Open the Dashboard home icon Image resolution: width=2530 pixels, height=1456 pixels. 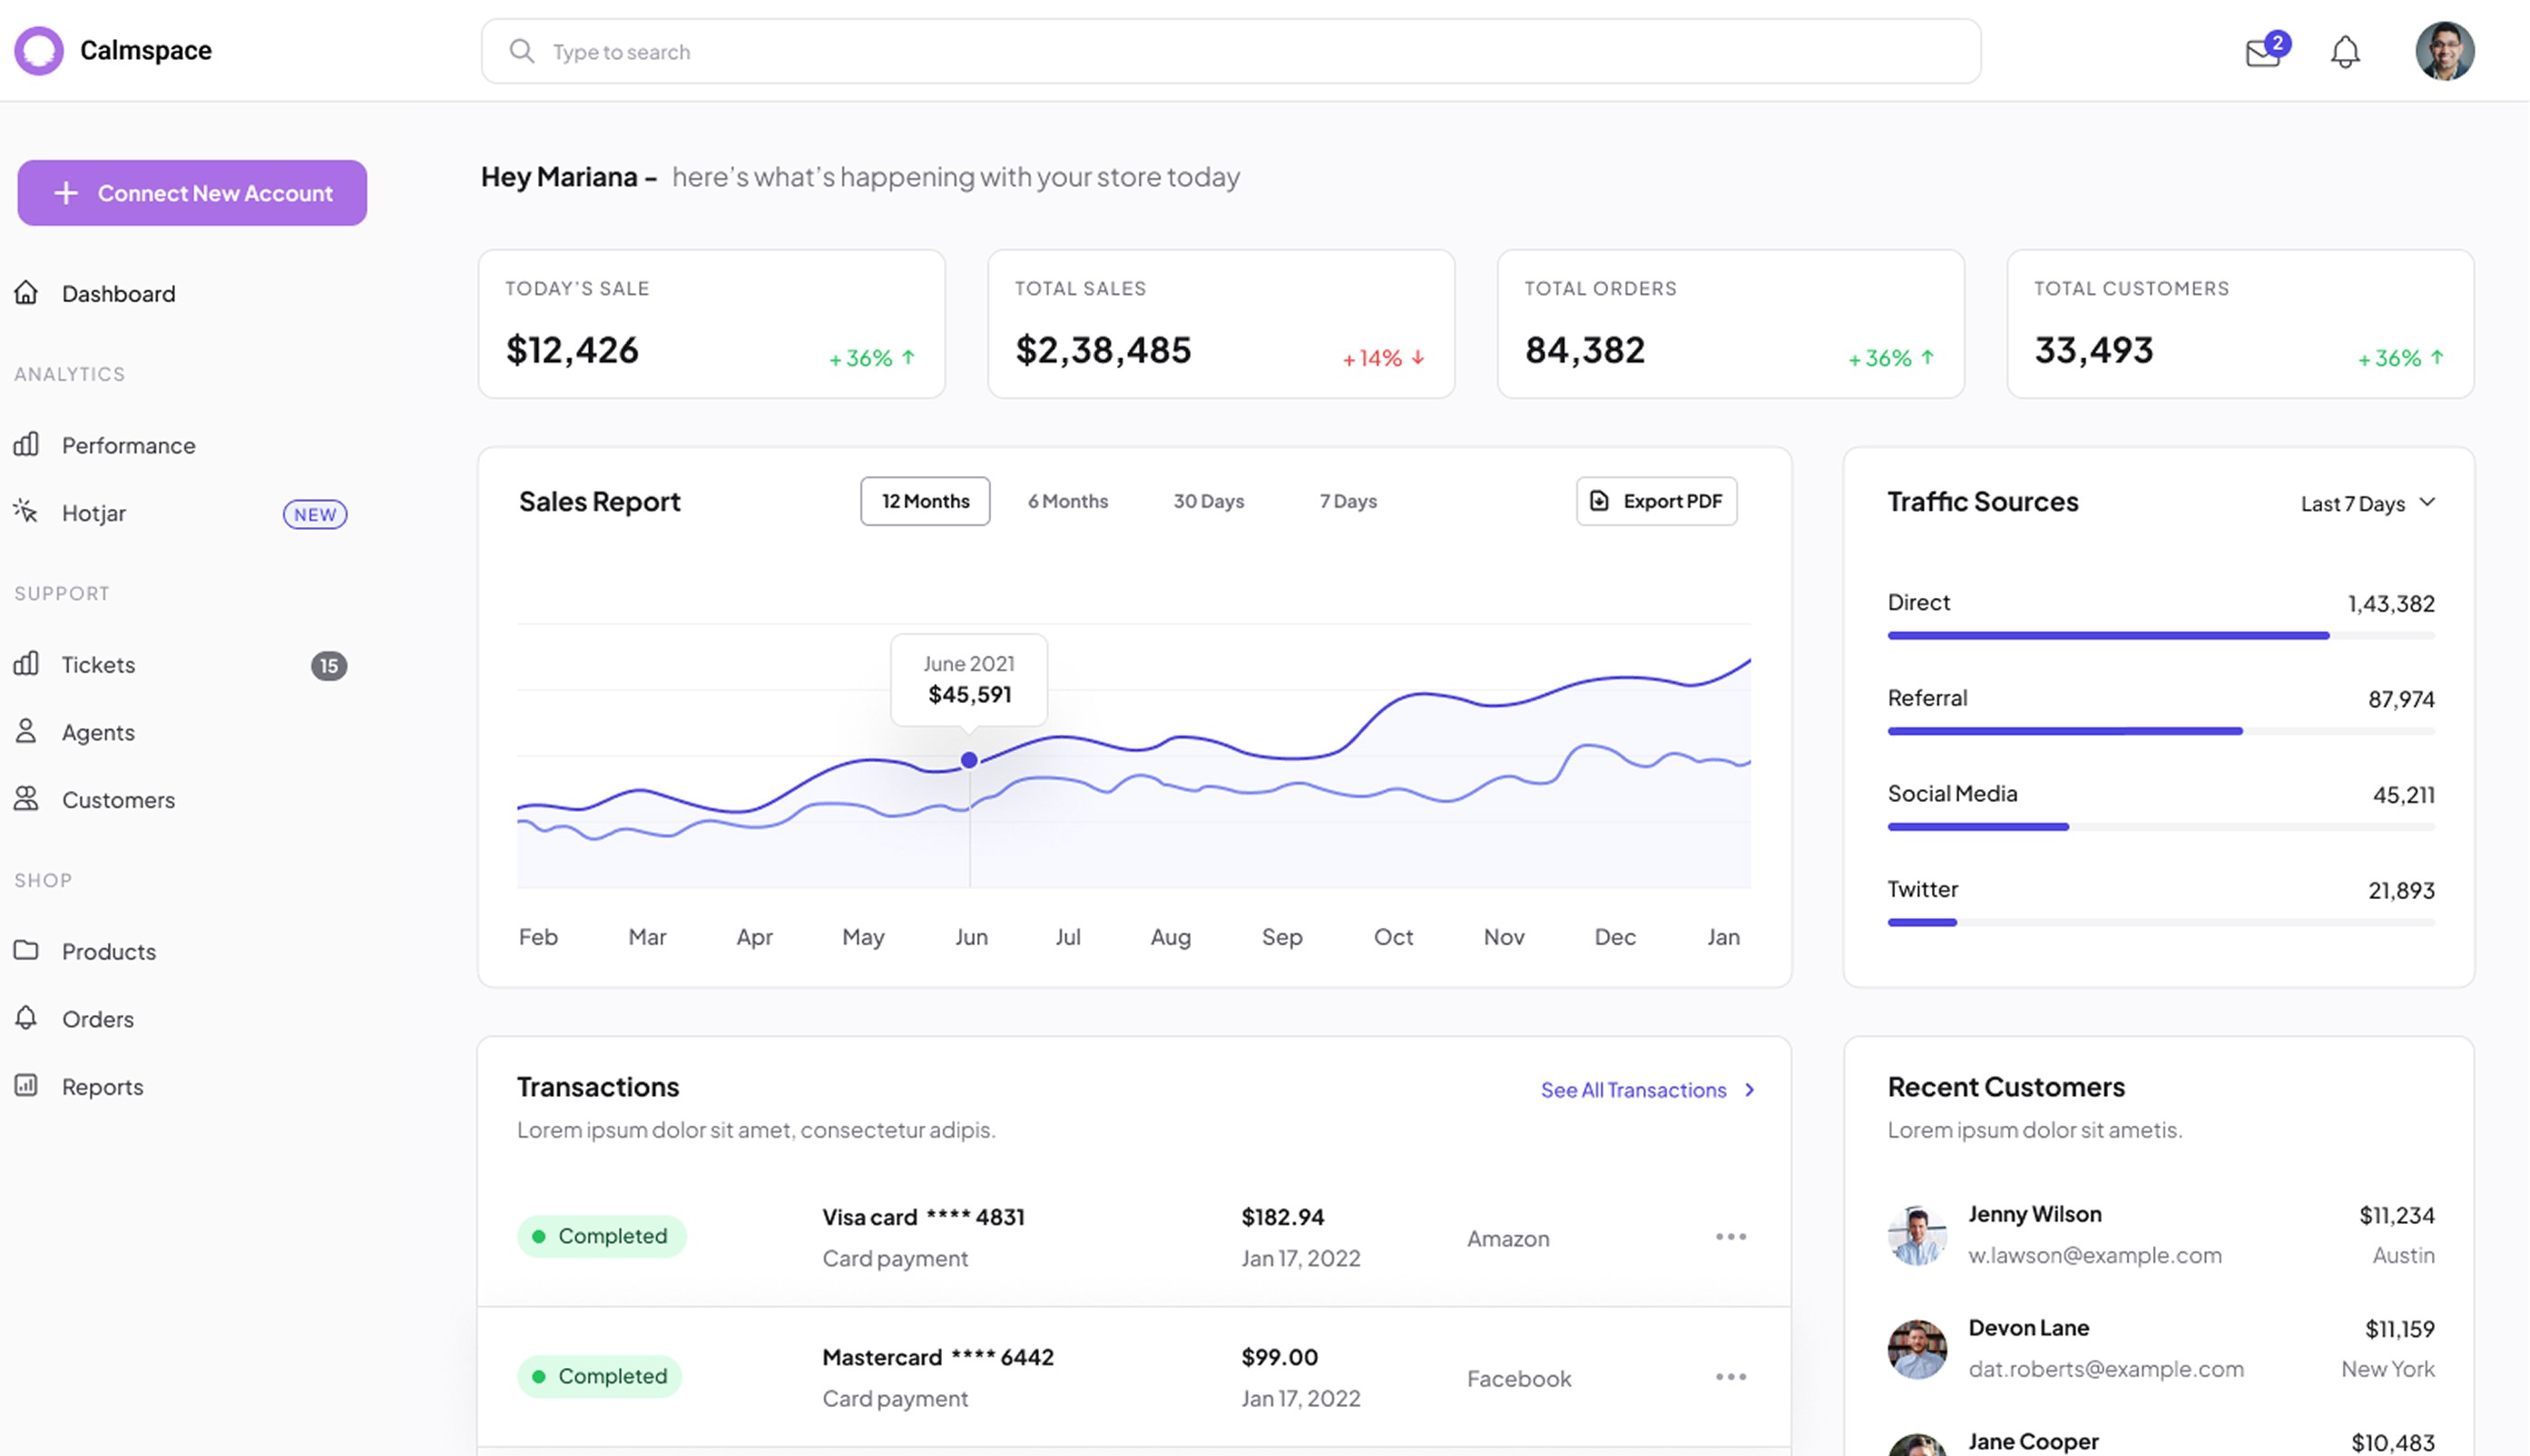(x=26, y=293)
